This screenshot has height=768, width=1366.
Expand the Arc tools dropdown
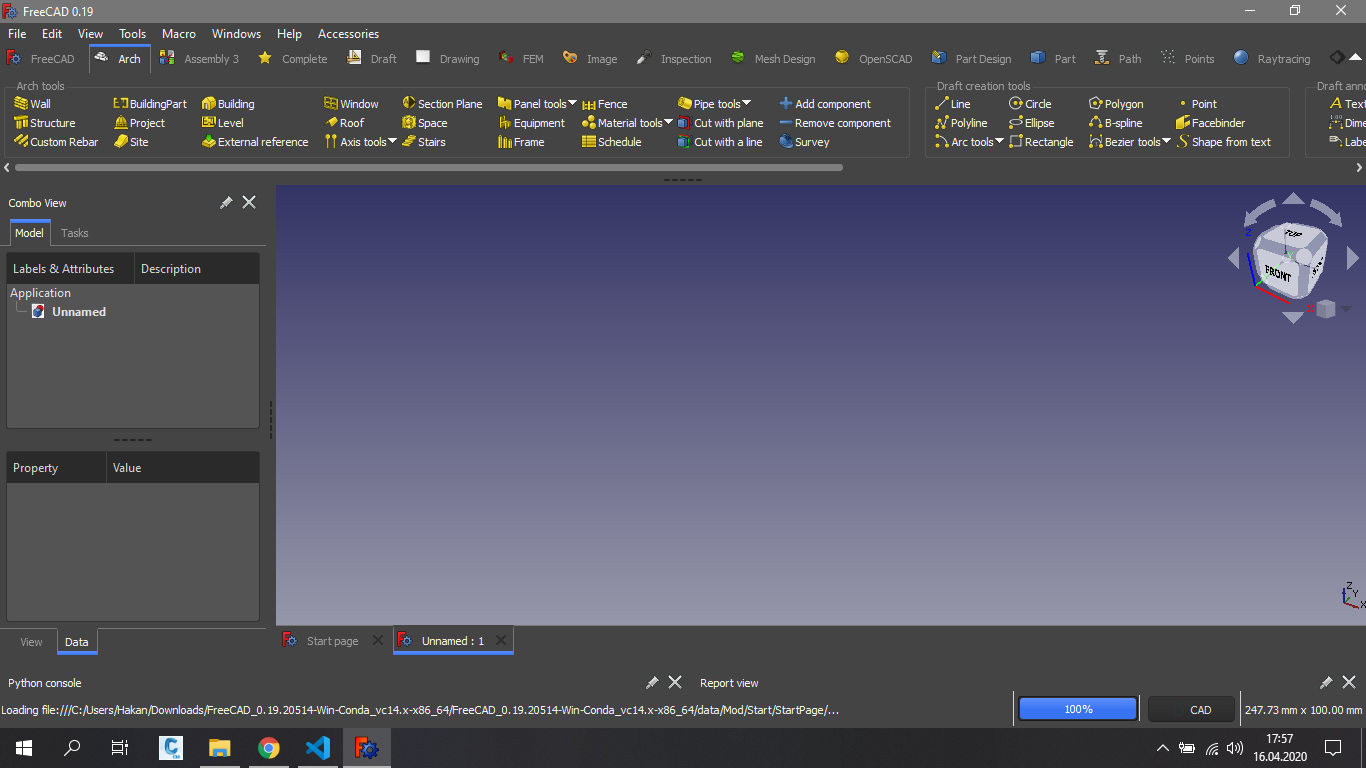click(999, 142)
